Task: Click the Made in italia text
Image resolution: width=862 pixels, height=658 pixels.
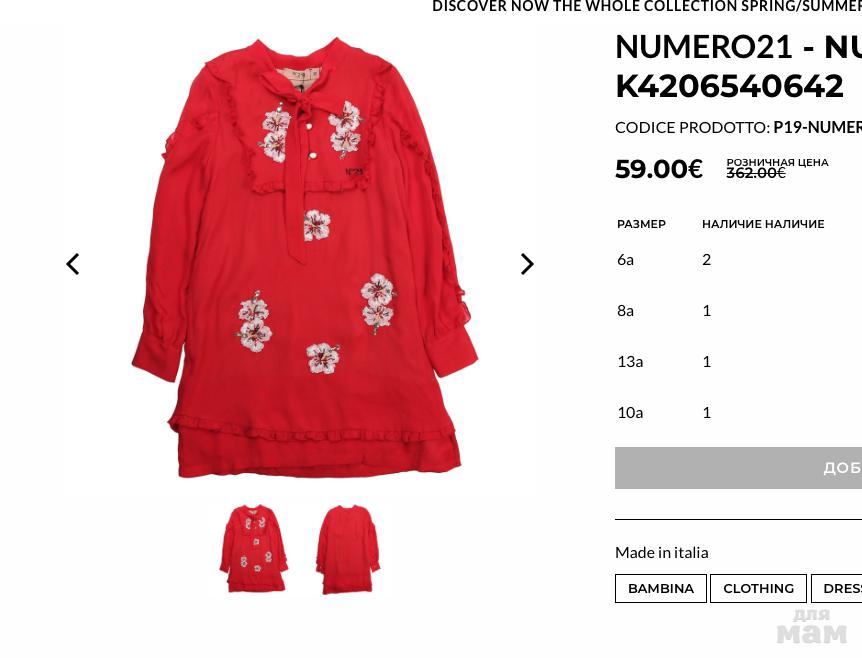Action: [661, 552]
